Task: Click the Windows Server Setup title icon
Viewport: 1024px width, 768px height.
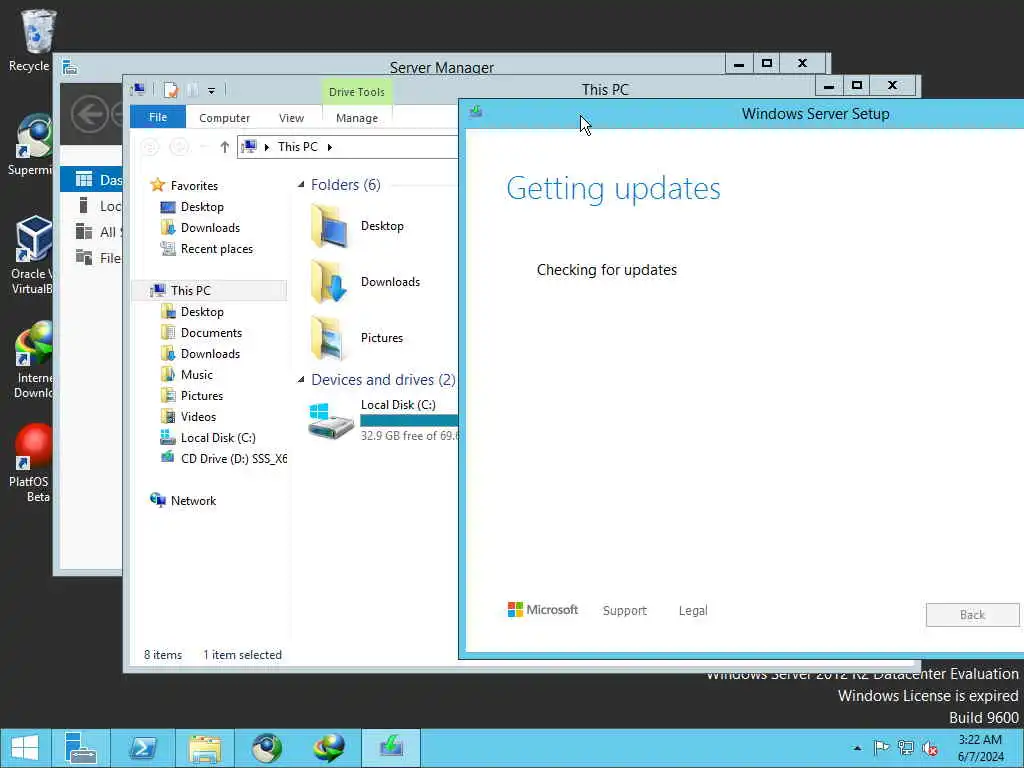Action: tap(476, 112)
